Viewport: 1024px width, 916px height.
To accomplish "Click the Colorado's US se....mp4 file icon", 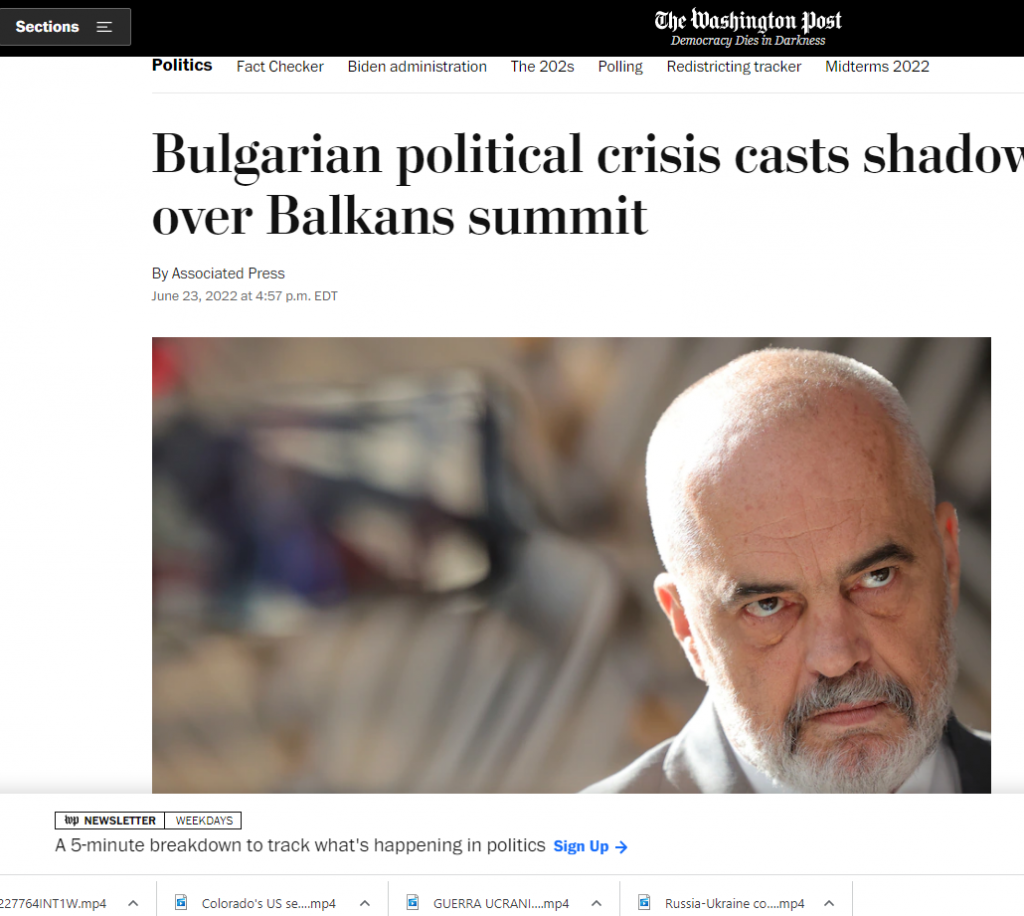I will pyautogui.click(x=181, y=902).
